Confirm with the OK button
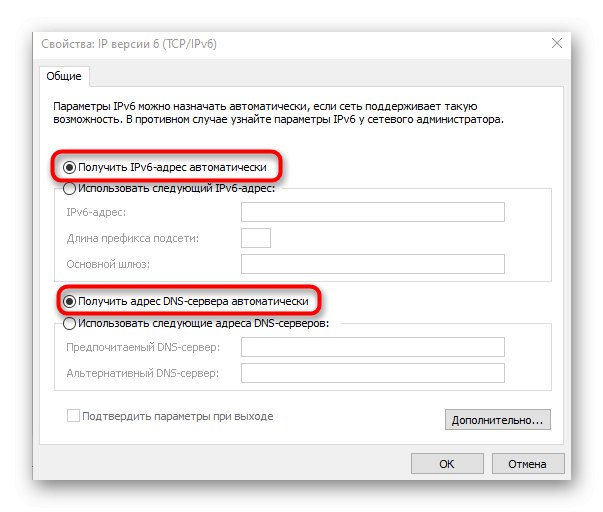Screen dimensions: 603x512 pyautogui.click(x=446, y=464)
